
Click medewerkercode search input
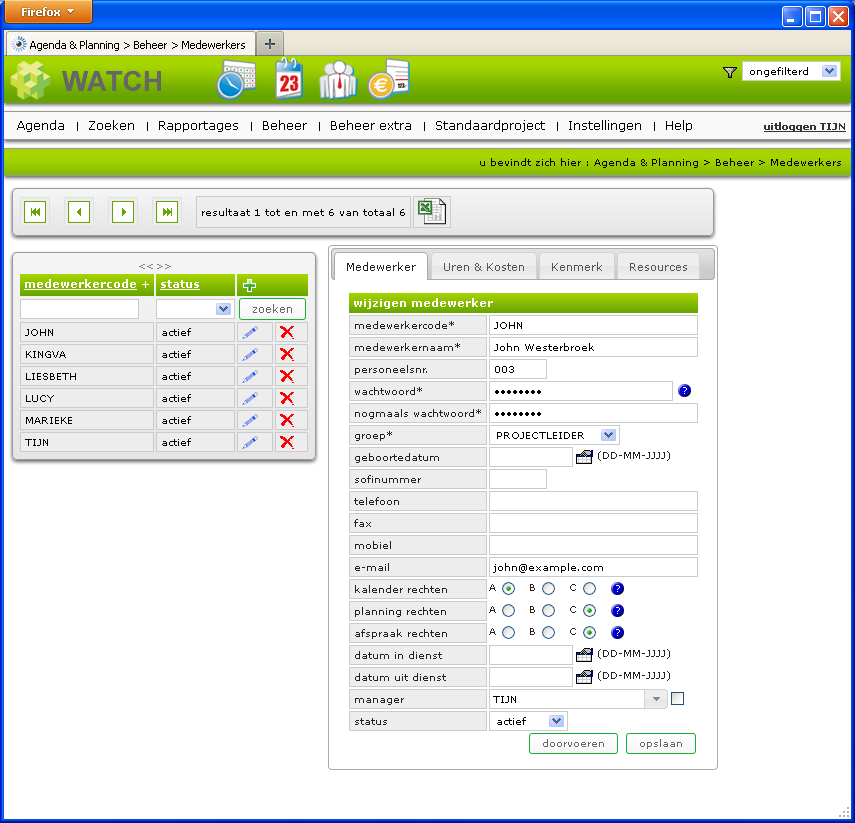click(x=80, y=309)
